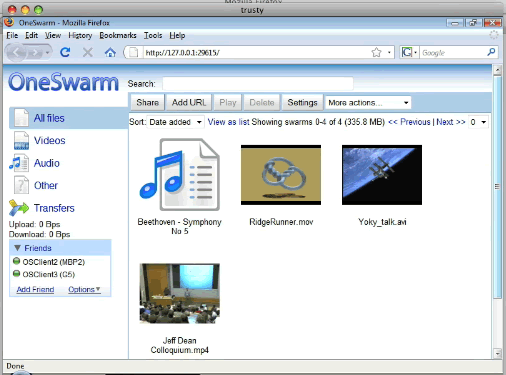Screen dimensions: 506x375
Task: Open the Edit menu
Action: [31, 35]
